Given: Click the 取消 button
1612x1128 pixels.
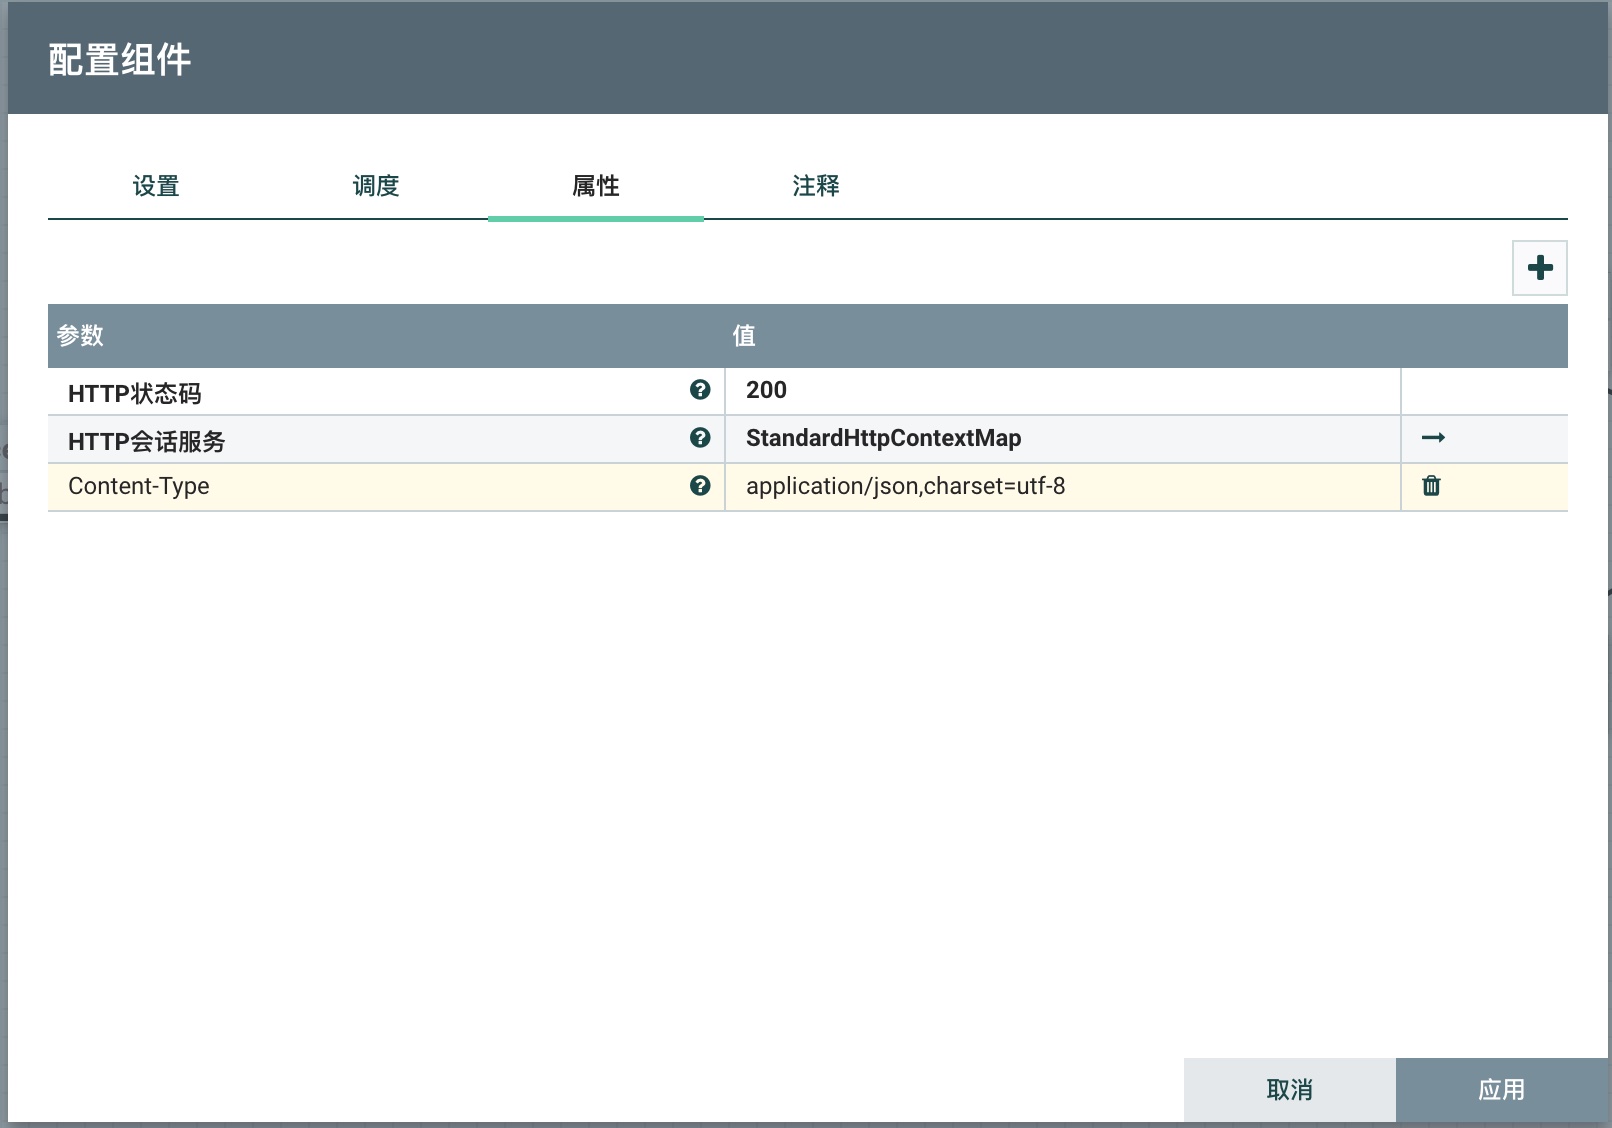Looking at the screenshot, I should 1289,1090.
